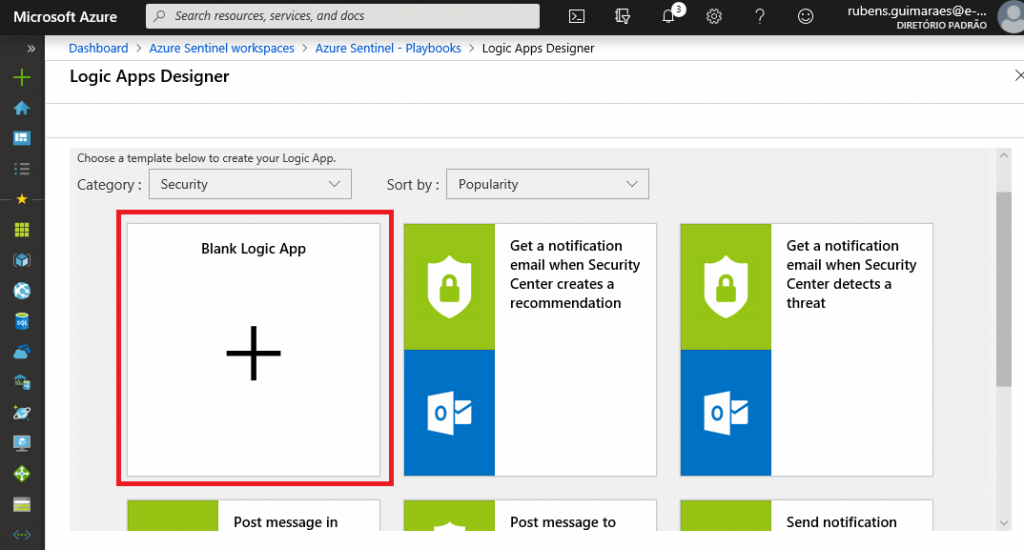Click the template list vertical scrollbar
1024x550 pixels.
click(x=1004, y=290)
